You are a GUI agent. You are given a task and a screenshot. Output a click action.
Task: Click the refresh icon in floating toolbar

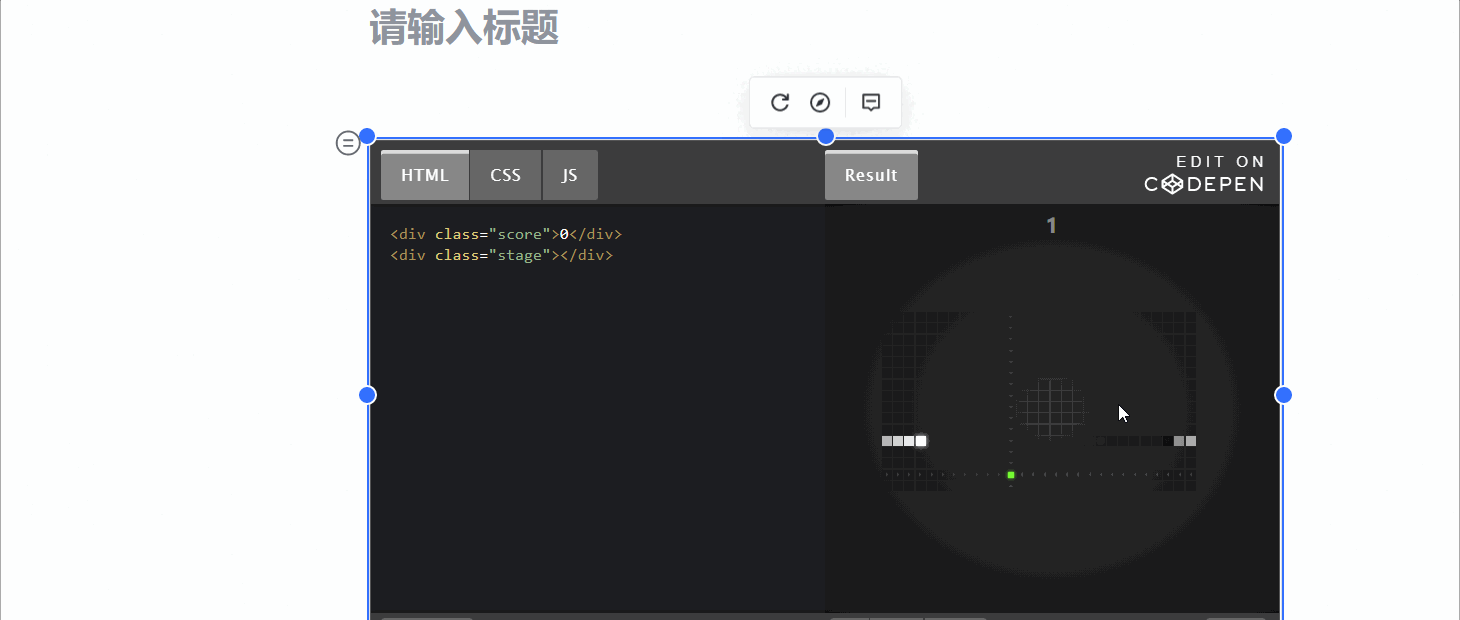tap(780, 102)
